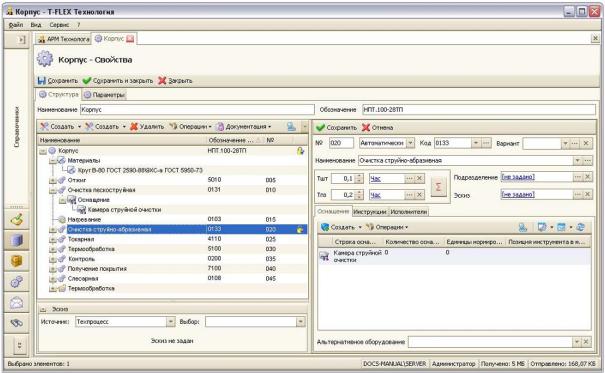605x373 pixels.
Task: Open browse dialog for Наименование operation field
Action: click(x=587, y=160)
